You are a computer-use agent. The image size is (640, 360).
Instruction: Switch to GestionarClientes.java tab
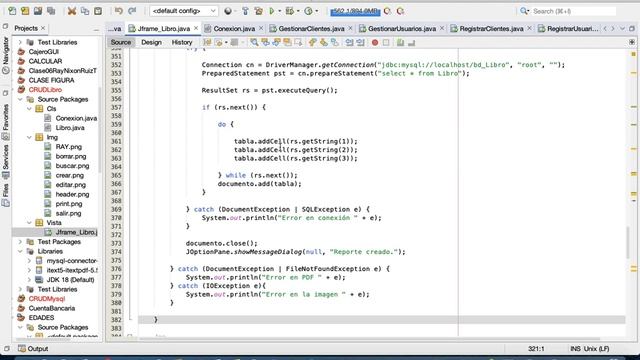pyautogui.click(x=311, y=29)
